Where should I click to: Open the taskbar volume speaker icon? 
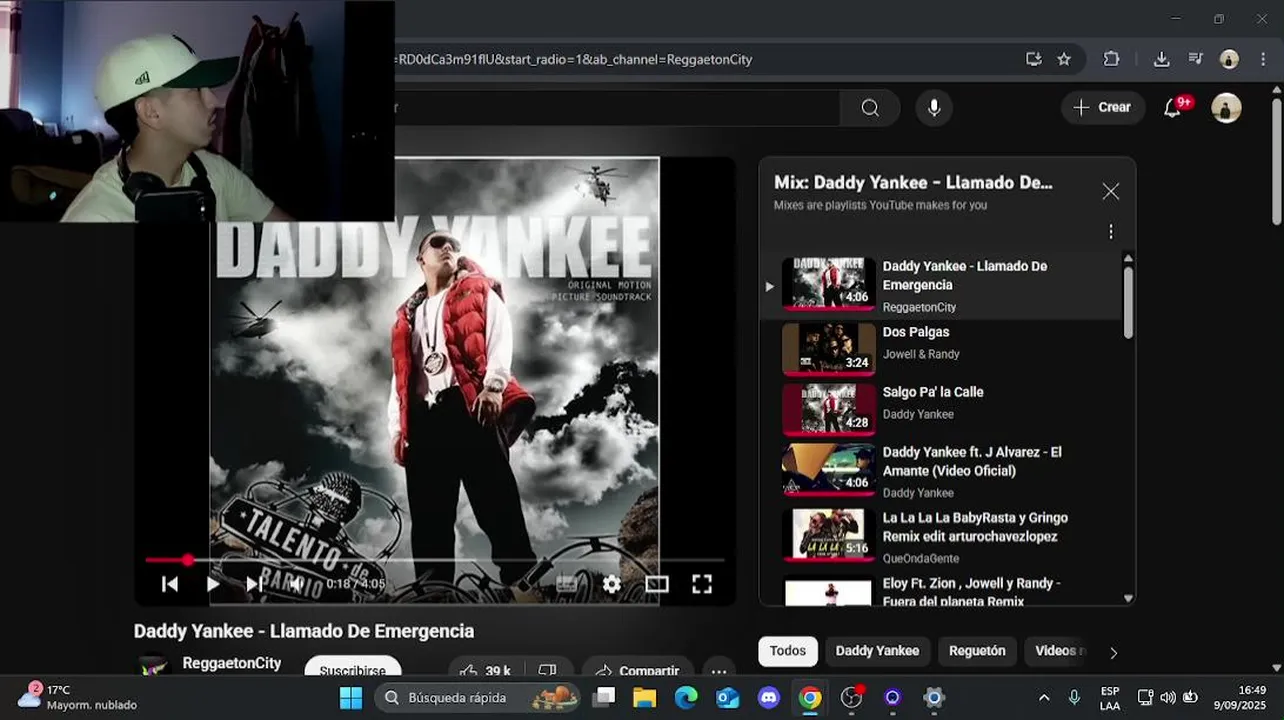point(1168,698)
